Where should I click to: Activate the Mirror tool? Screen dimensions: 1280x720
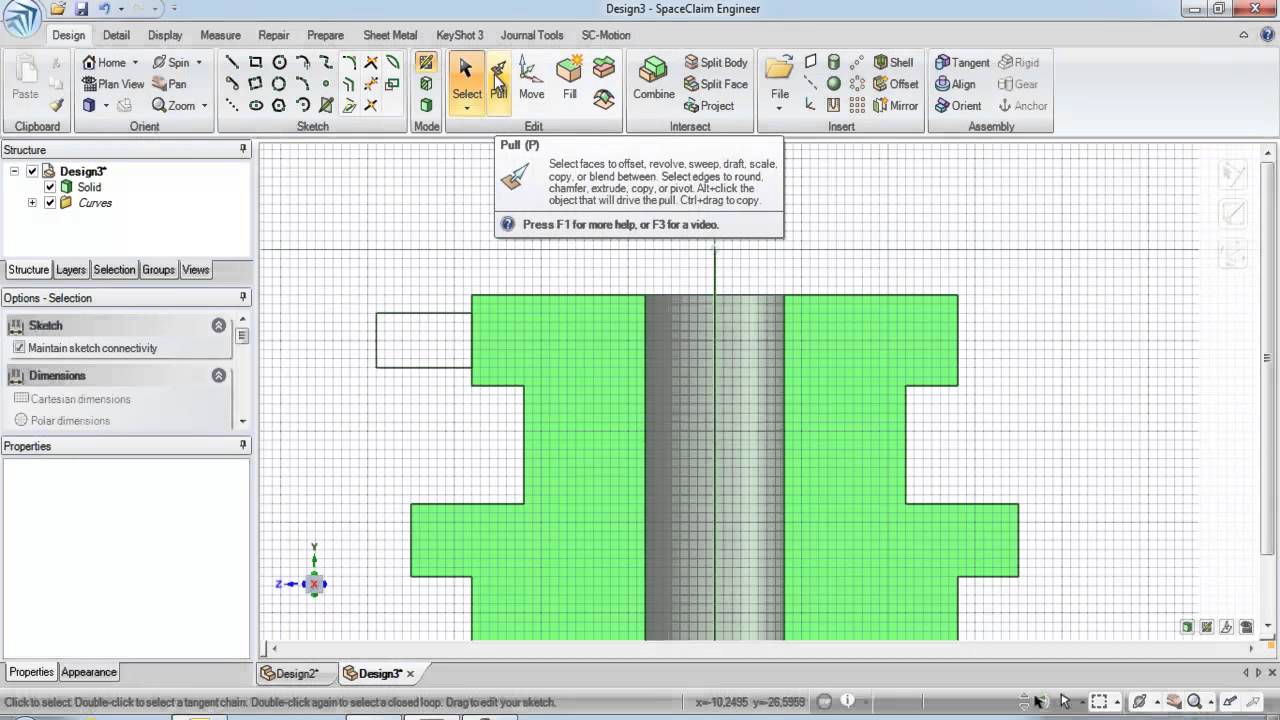(x=896, y=106)
